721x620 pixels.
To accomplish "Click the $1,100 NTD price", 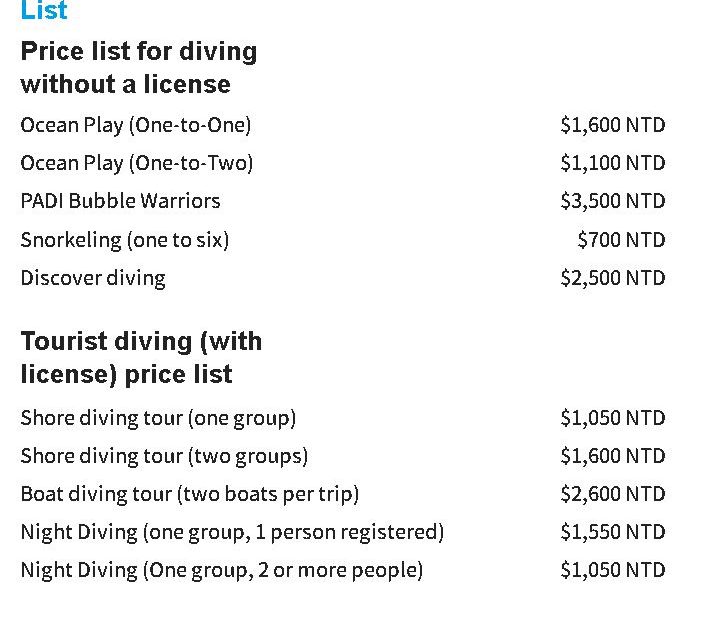I will [612, 163].
